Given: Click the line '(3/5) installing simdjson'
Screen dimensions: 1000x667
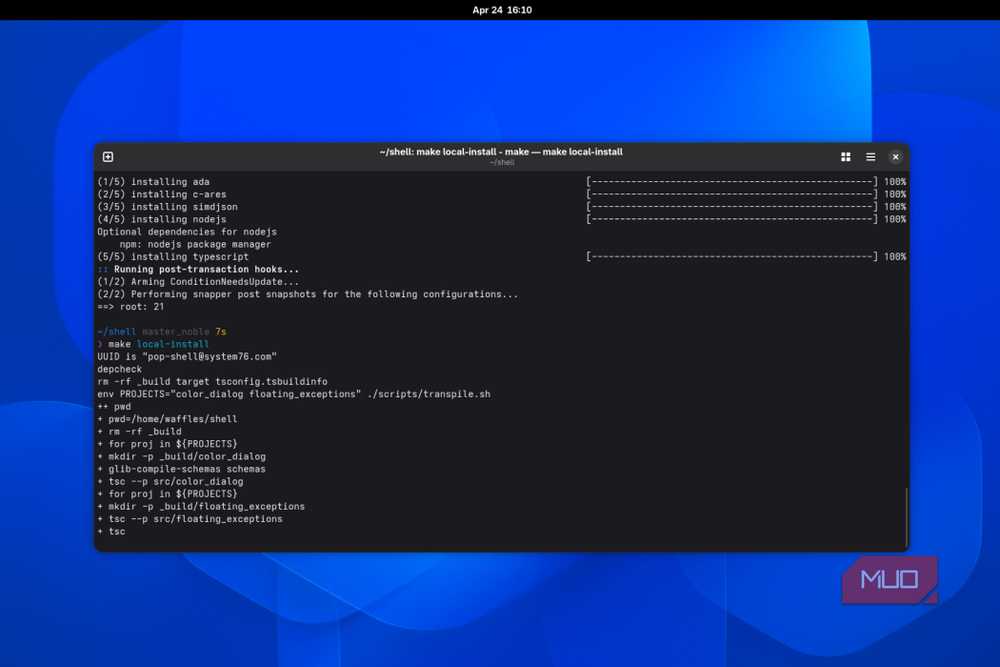Looking at the screenshot, I should coord(167,207).
